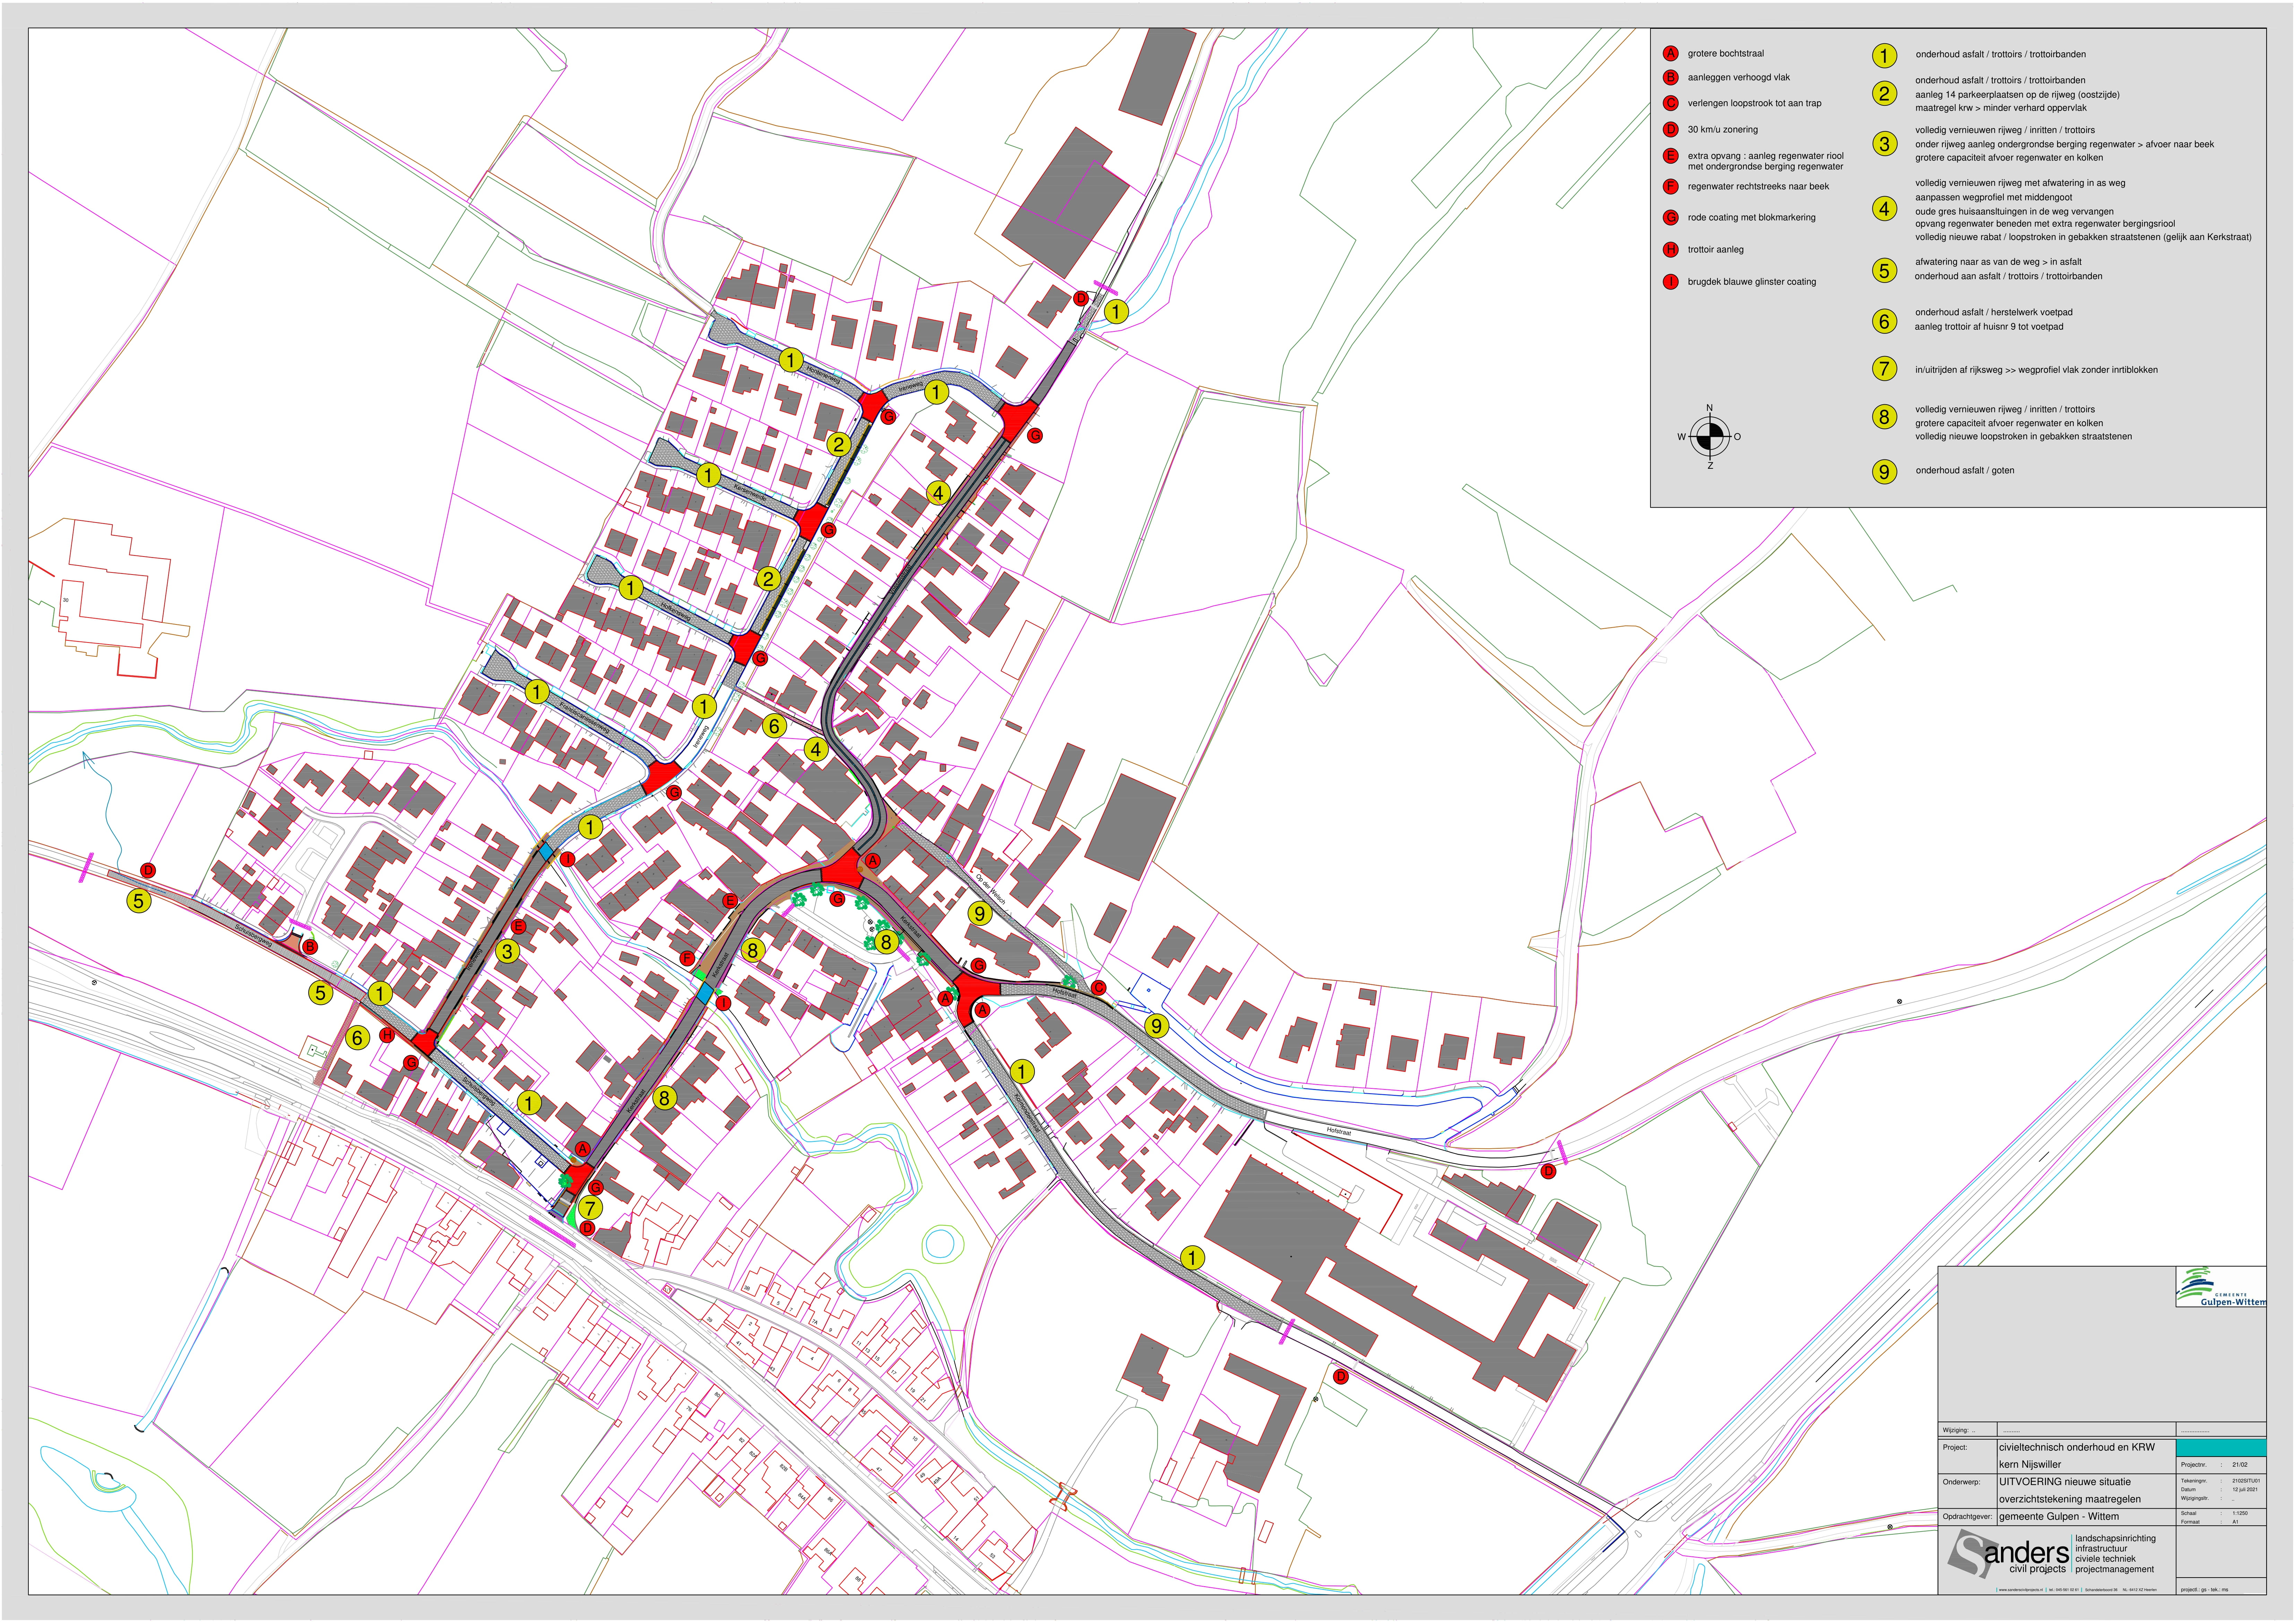Select the legend's yellow number 4 circle
The width and height of the screenshot is (2296, 1622).
[x=1884, y=209]
